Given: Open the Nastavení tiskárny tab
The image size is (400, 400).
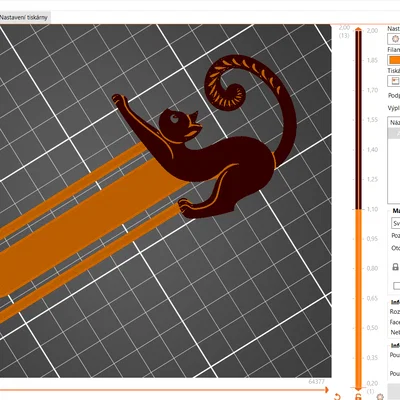Looking at the screenshot, I should tap(24, 17).
